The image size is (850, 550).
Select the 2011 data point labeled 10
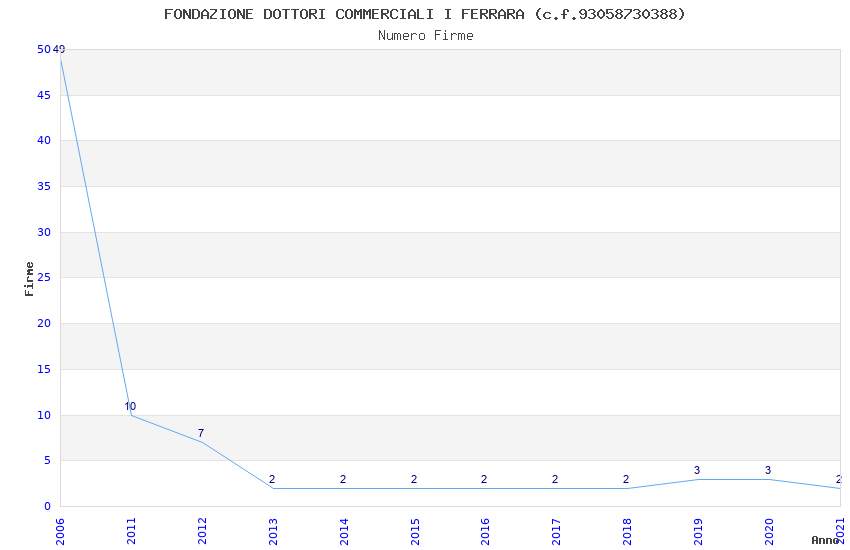pyautogui.click(x=131, y=415)
